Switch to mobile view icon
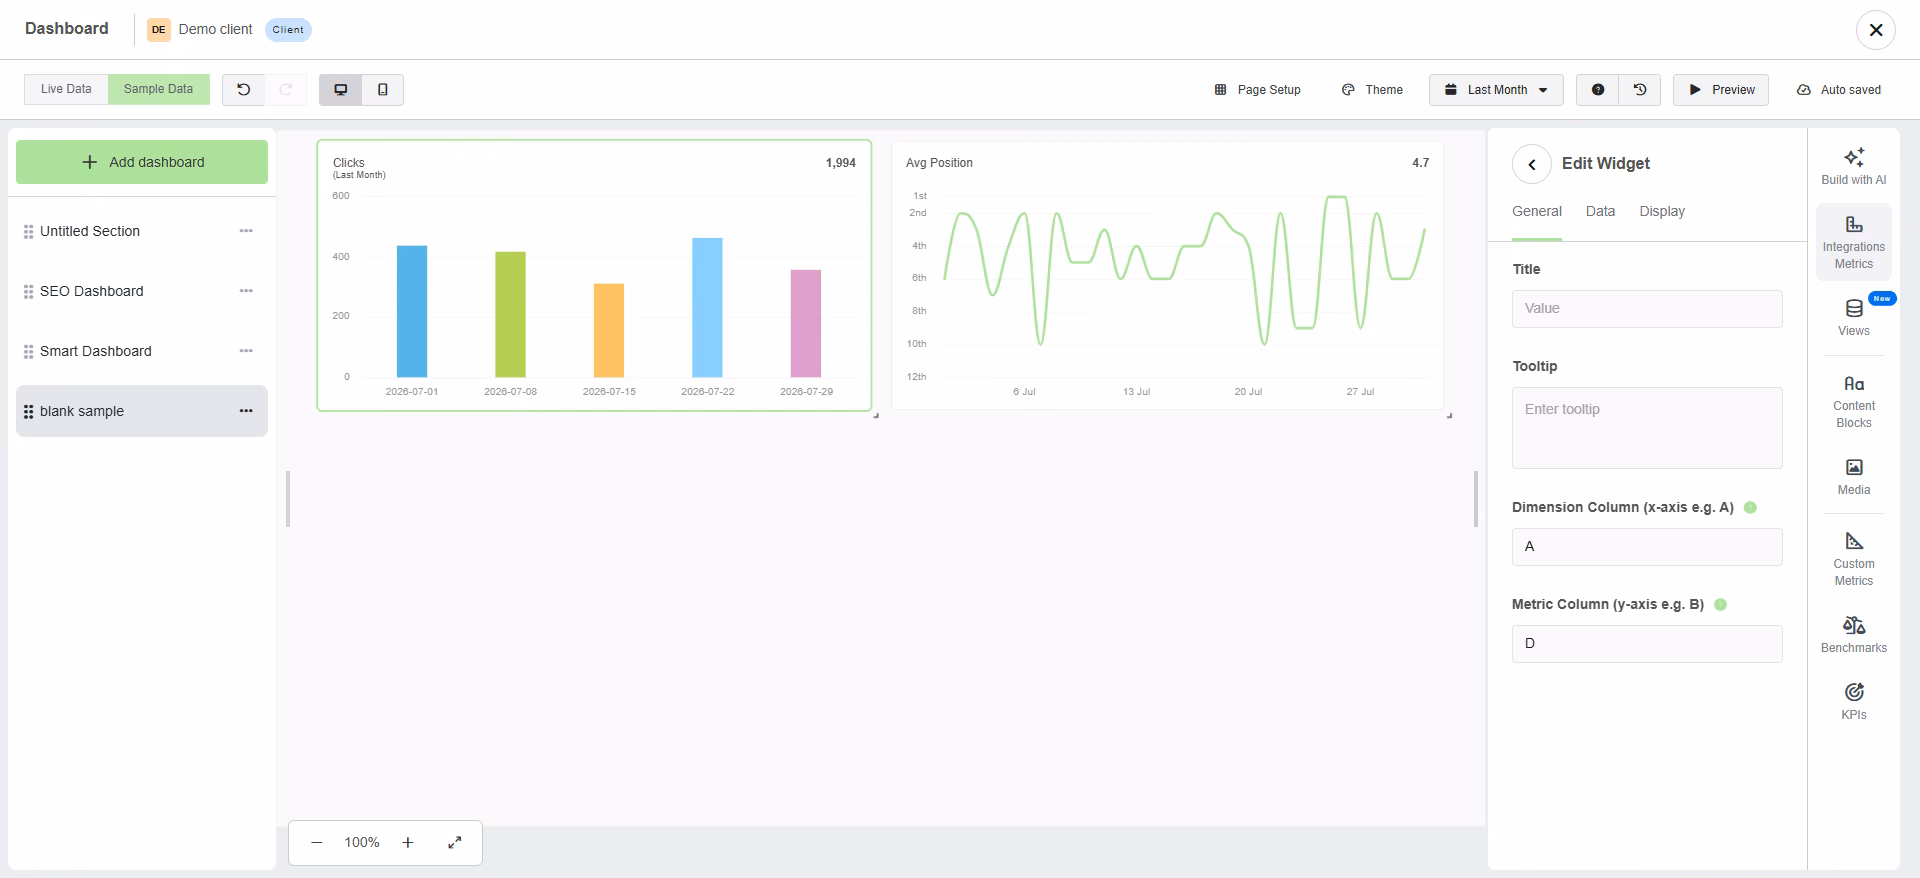The image size is (1920, 878). (x=382, y=89)
